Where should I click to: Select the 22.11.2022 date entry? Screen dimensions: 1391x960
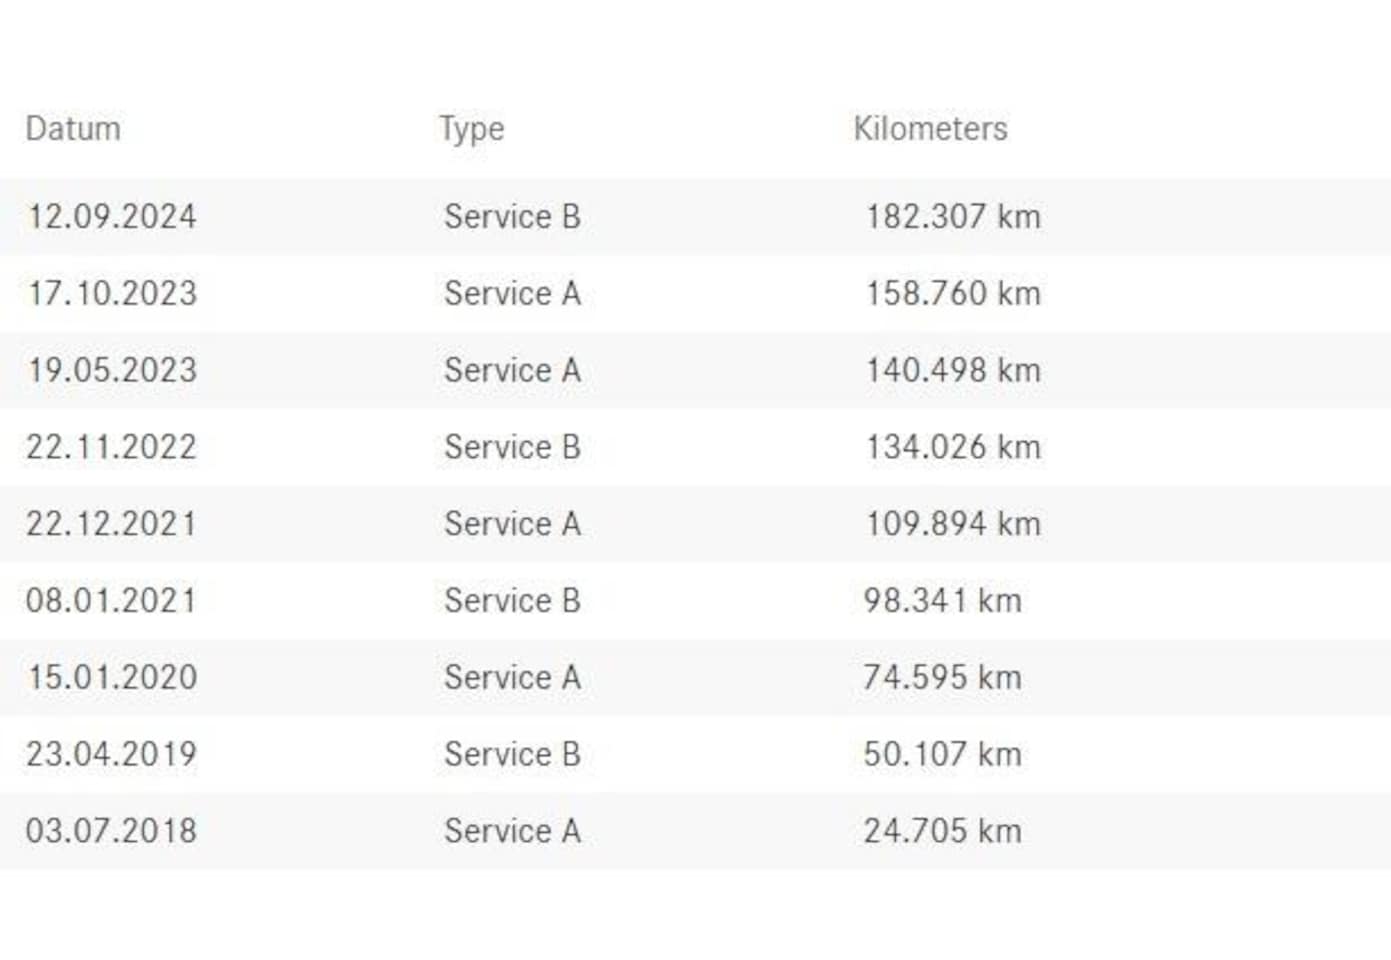[111, 447]
